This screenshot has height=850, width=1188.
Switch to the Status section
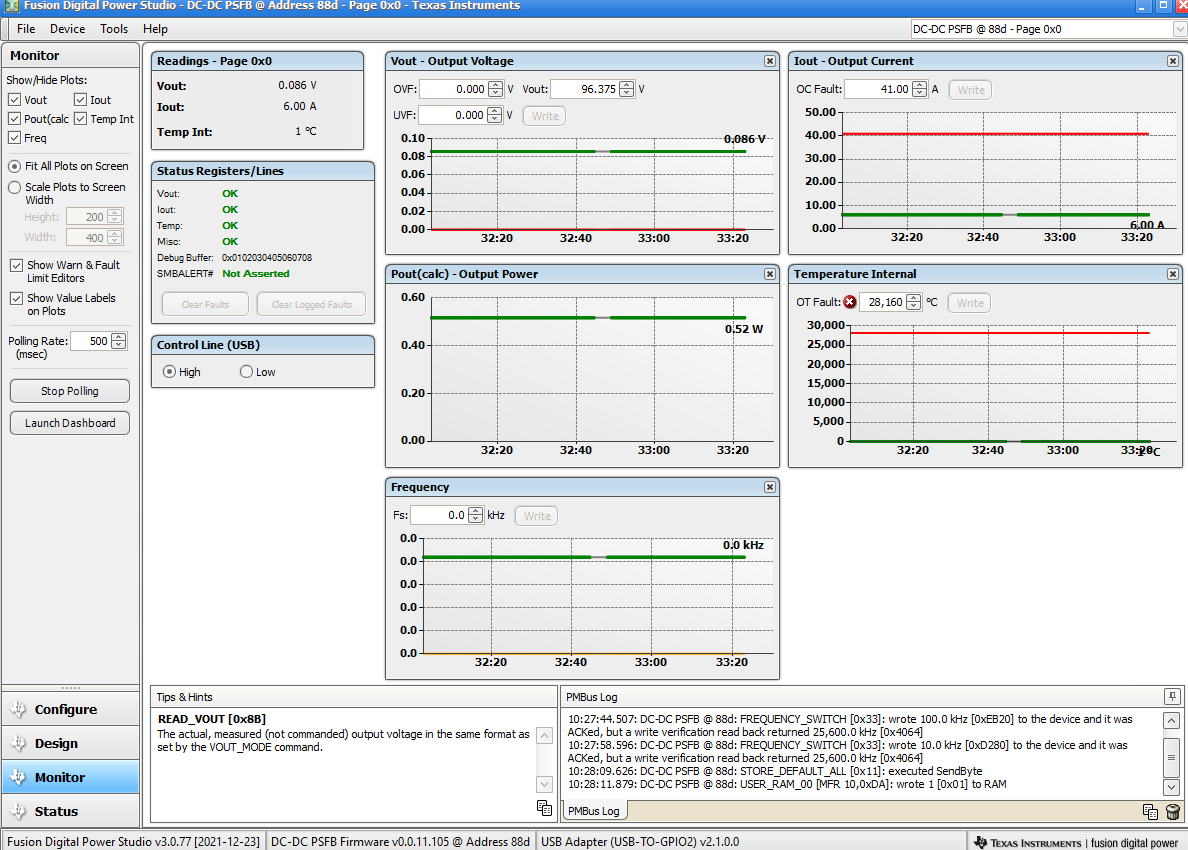pyautogui.click(x=70, y=811)
